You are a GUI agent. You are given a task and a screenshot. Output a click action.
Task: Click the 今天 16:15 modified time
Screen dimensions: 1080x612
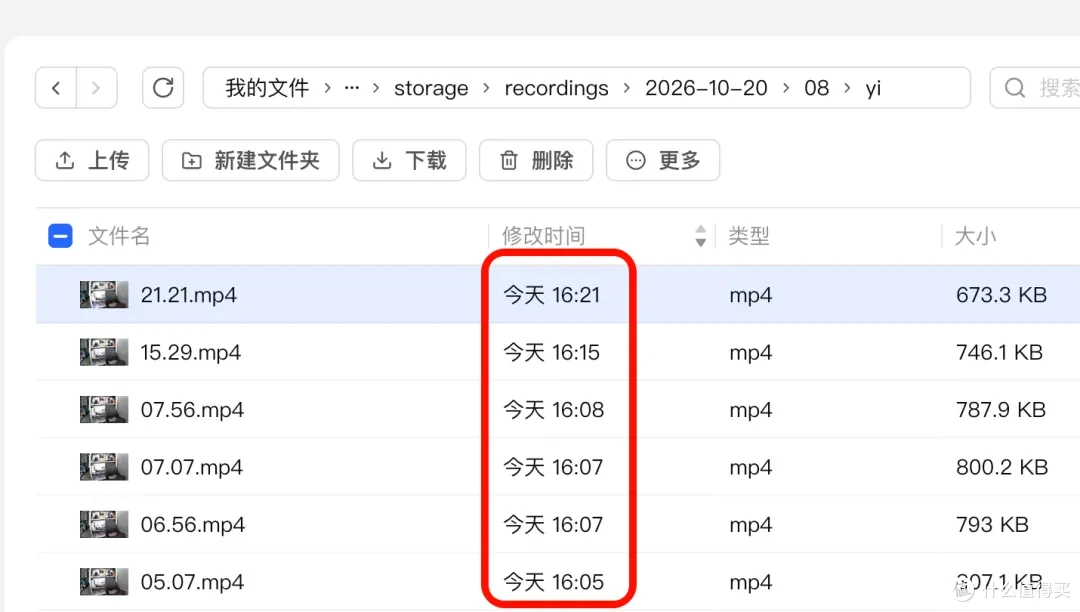552,352
